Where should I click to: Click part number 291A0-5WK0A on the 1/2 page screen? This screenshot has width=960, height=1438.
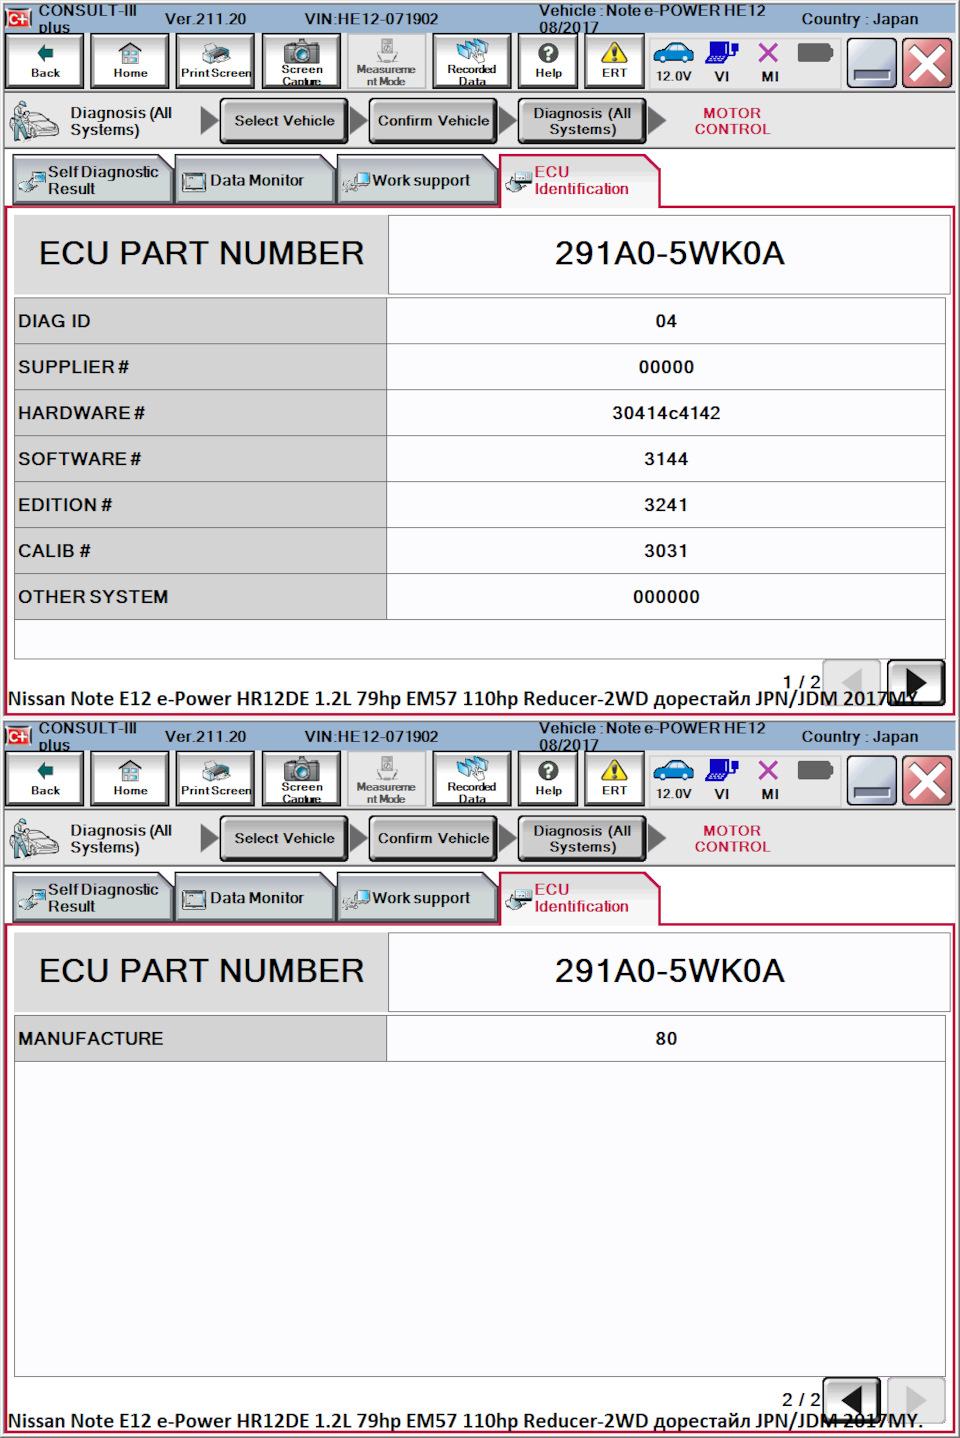(x=669, y=253)
